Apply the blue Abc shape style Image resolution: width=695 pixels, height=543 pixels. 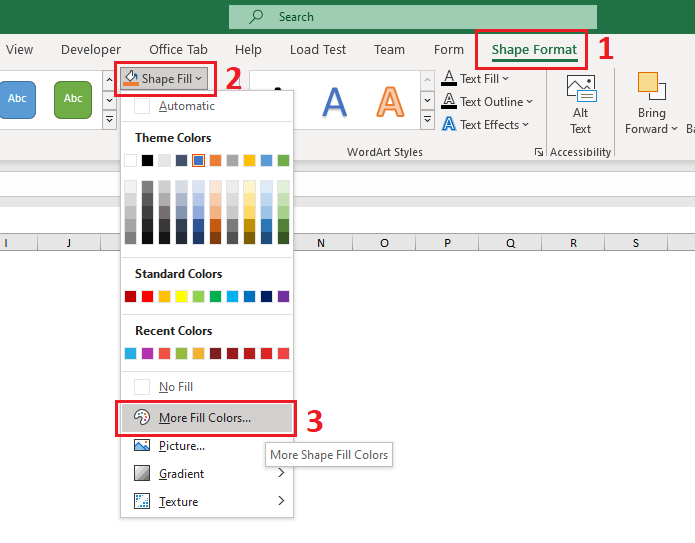pyautogui.click(x=17, y=100)
